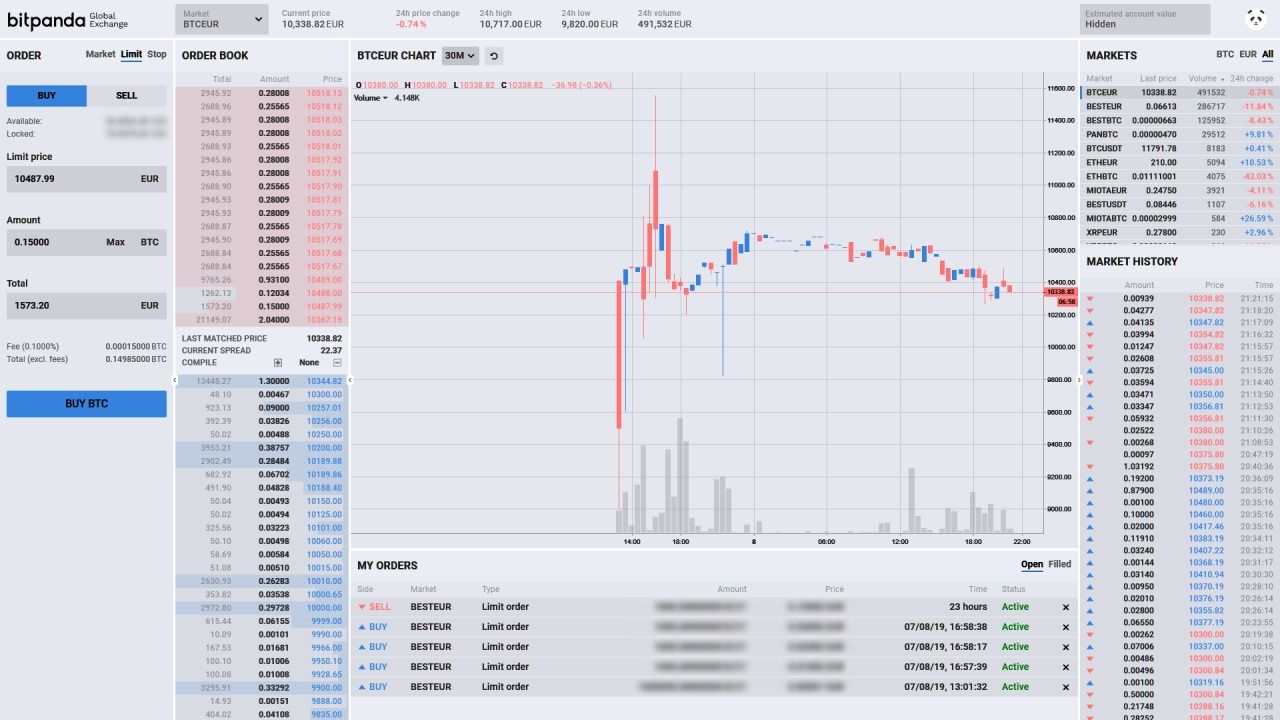The height and width of the screenshot is (720, 1280).
Task: Show All markets
Action: pyautogui.click(x=1268, y=55)
